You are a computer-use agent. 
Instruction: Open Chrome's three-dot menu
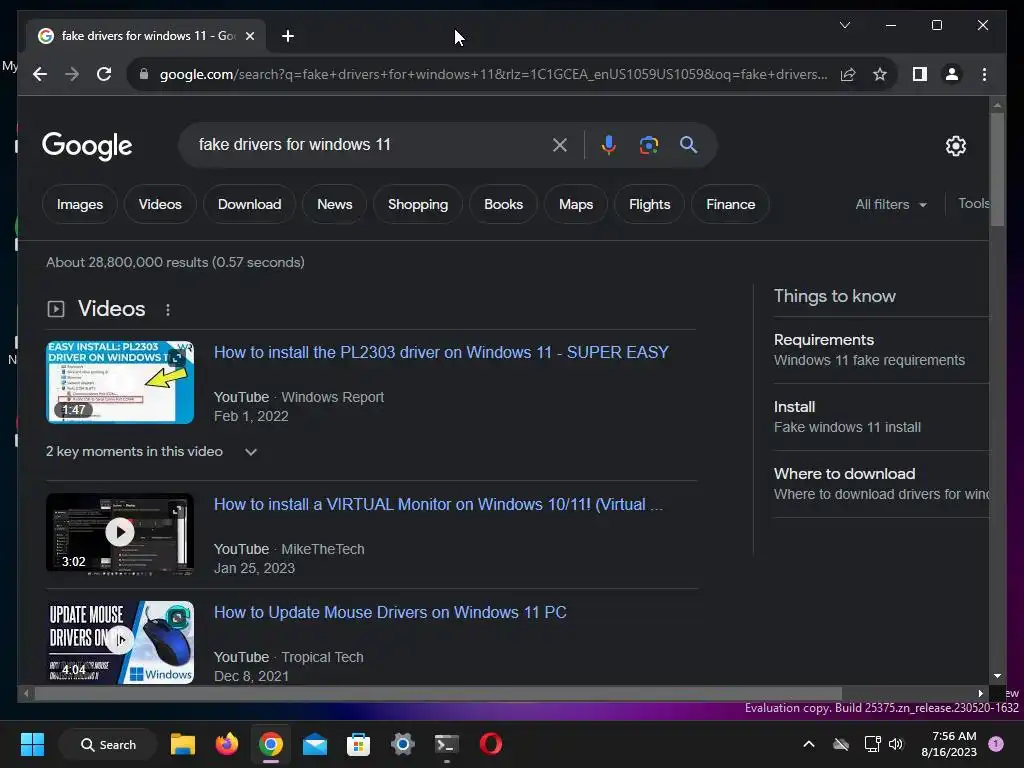pos(984,74)
